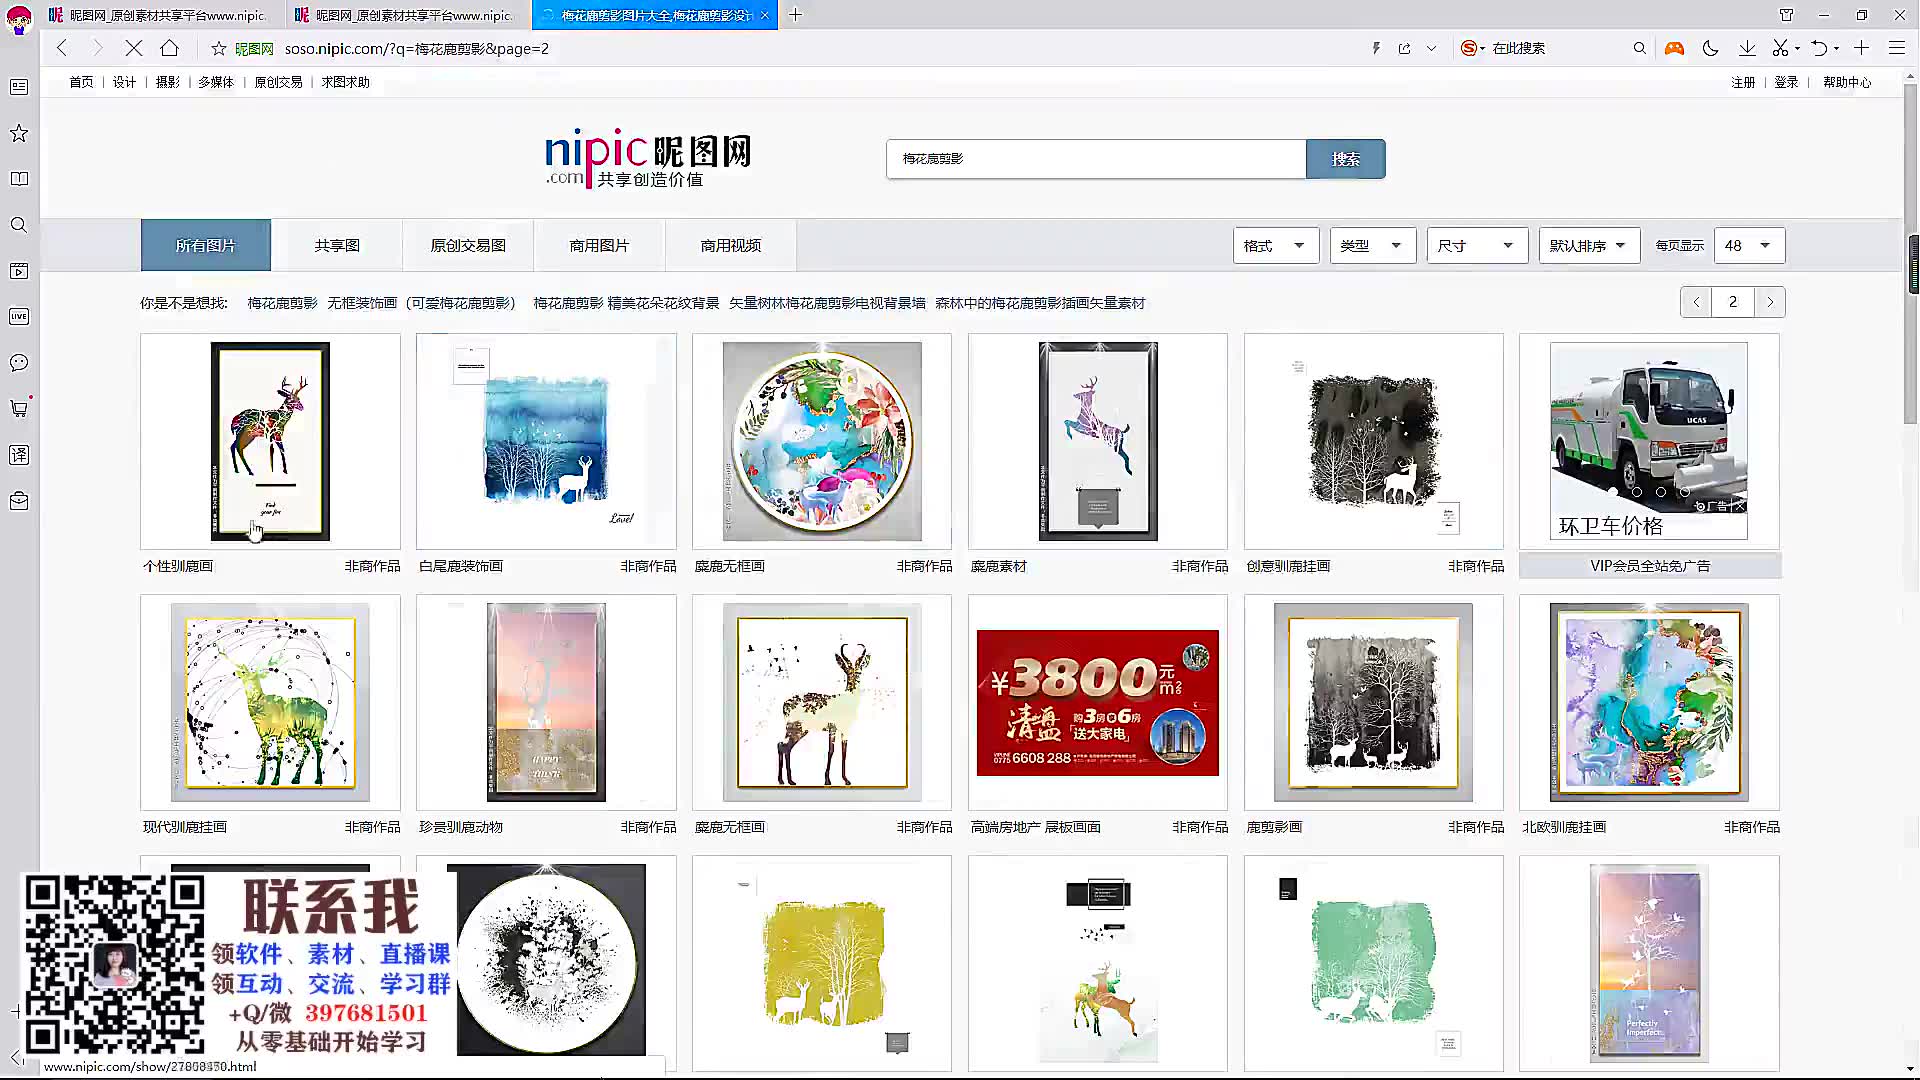The image size is (1920, 1080).
Task: Click the 搜索 search button
Action: coord(1345,158)
